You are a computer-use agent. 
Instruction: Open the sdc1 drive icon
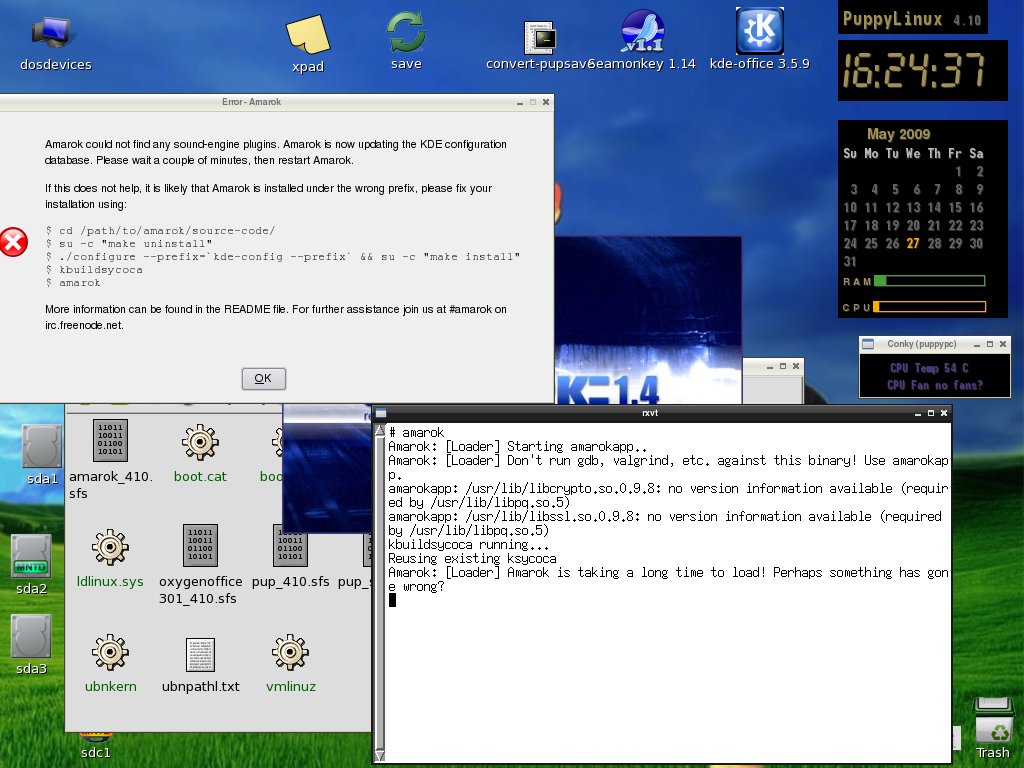pos(96,737)
